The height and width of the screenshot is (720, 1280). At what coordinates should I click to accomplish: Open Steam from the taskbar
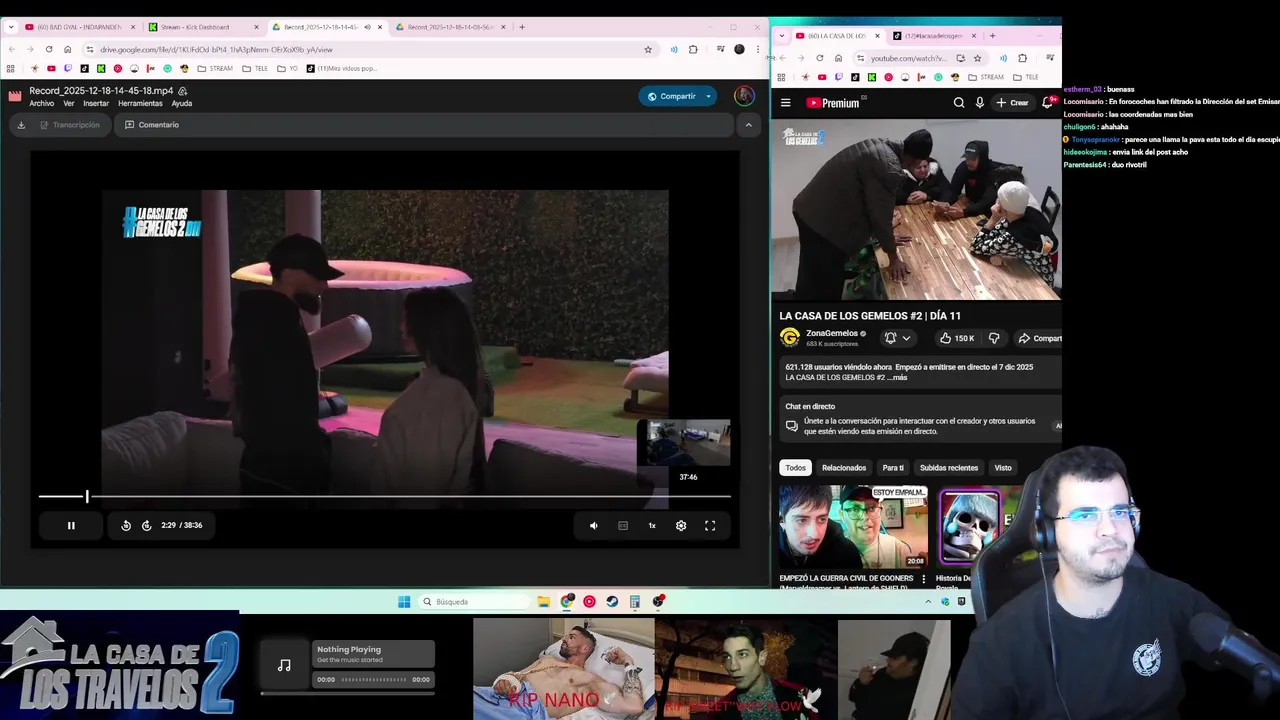tap(612, 602)
